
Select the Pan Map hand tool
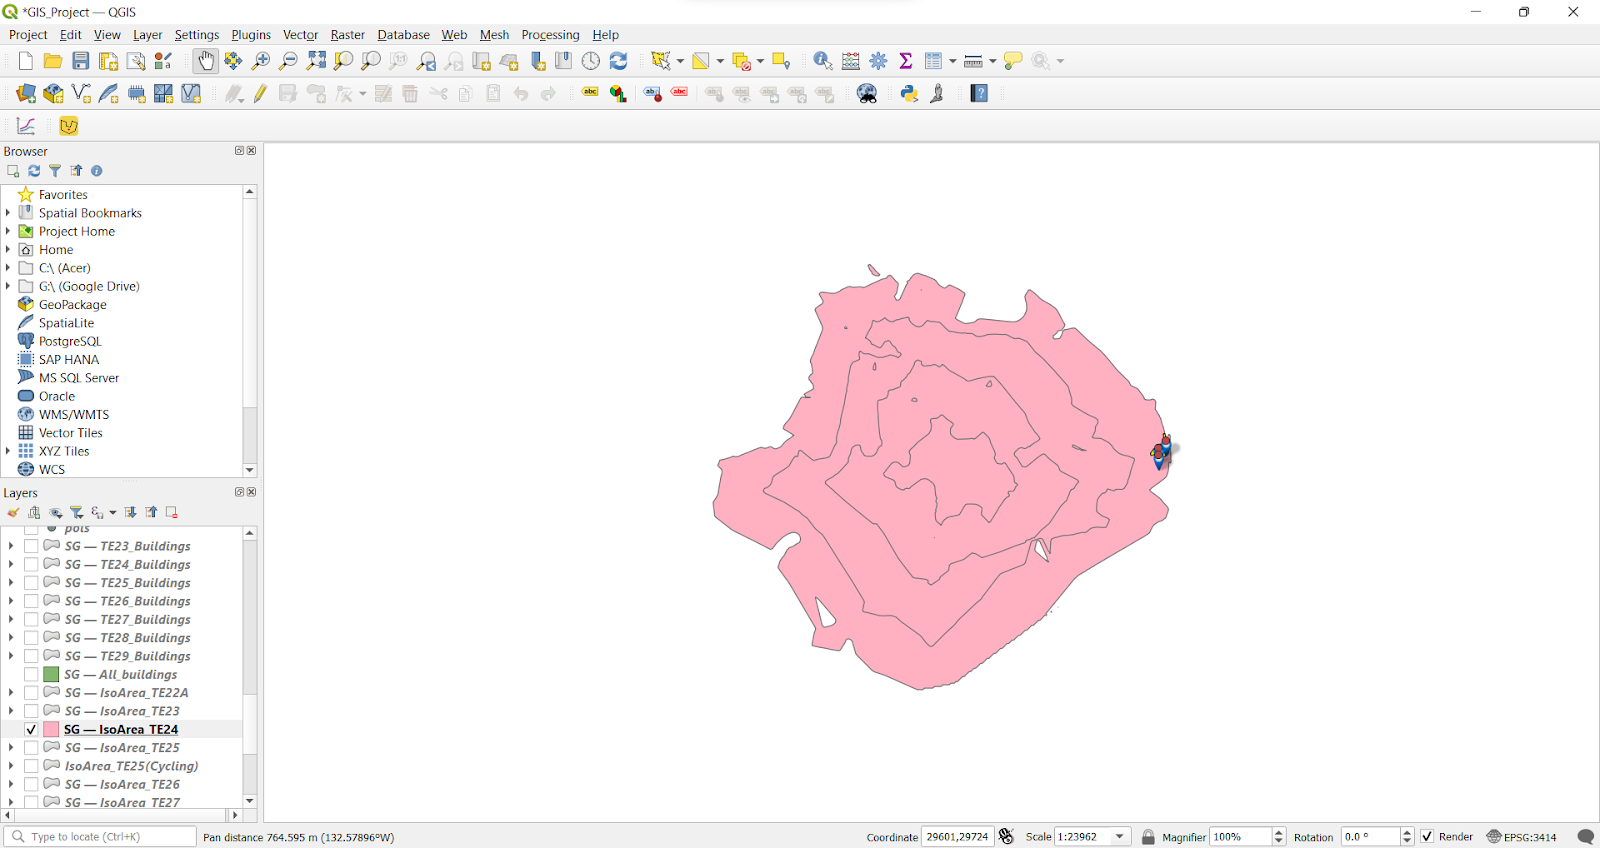205,62
